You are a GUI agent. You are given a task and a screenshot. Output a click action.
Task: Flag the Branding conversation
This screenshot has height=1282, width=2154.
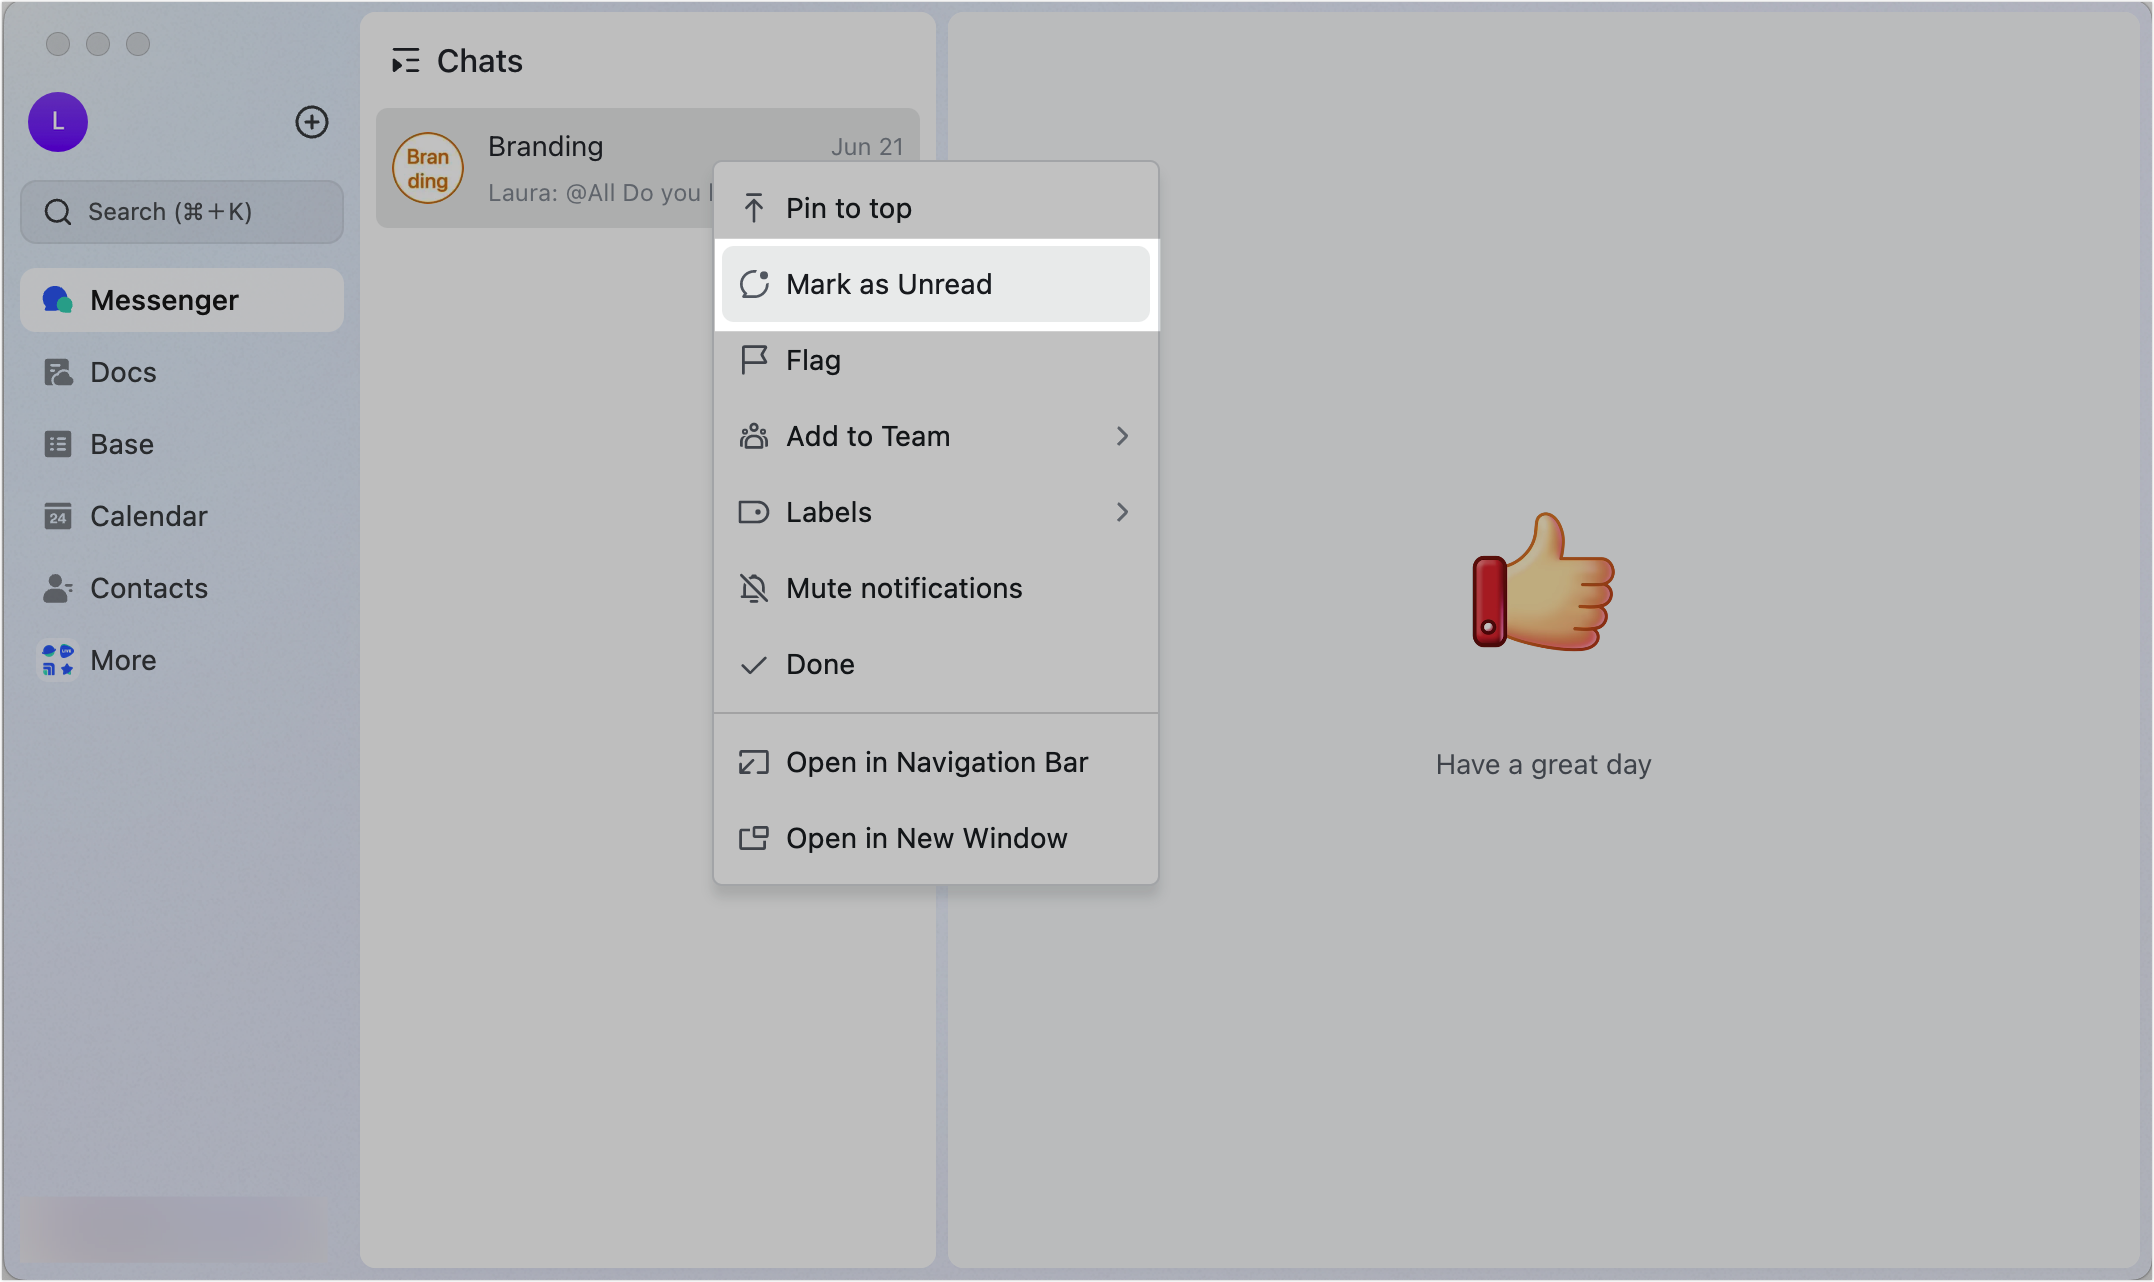point(812,360)
